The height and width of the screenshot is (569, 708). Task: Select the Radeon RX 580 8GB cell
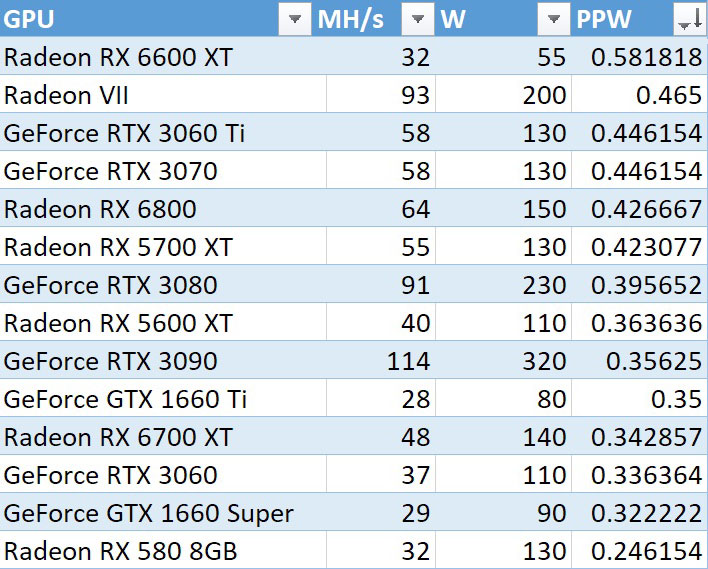[x=163, y=549]
